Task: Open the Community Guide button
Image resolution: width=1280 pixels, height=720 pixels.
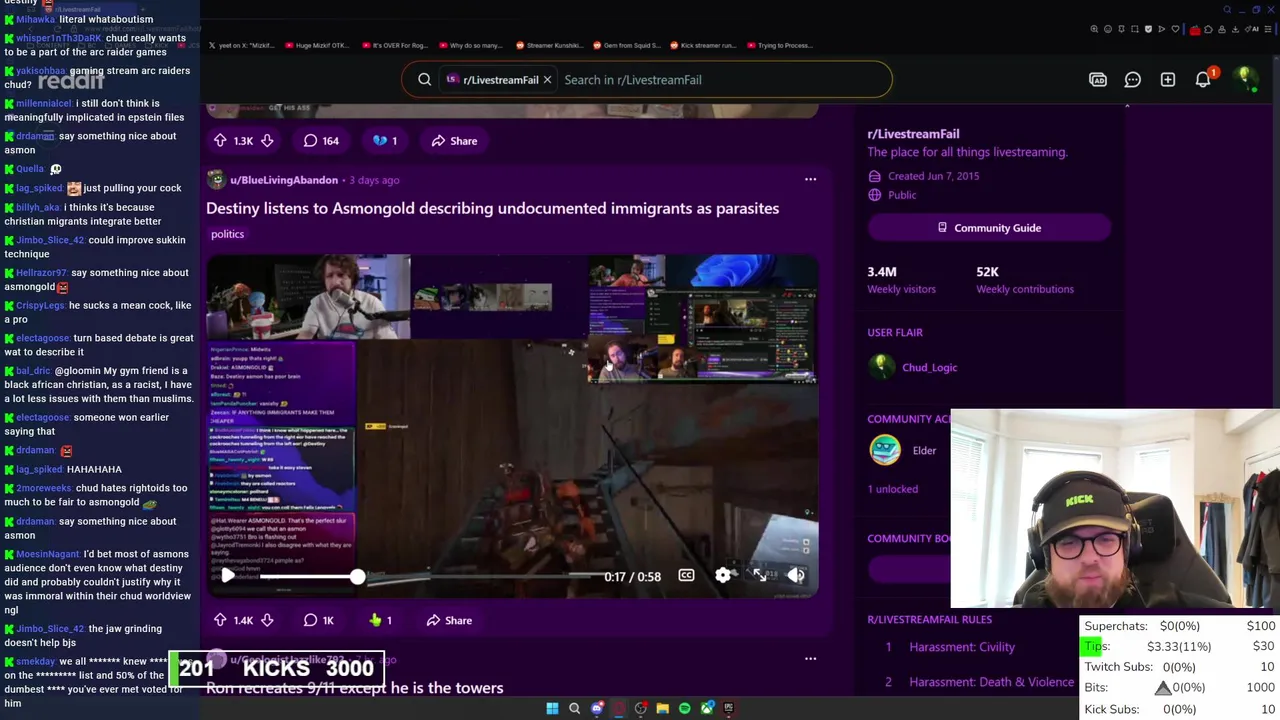Action: (989, 228)
